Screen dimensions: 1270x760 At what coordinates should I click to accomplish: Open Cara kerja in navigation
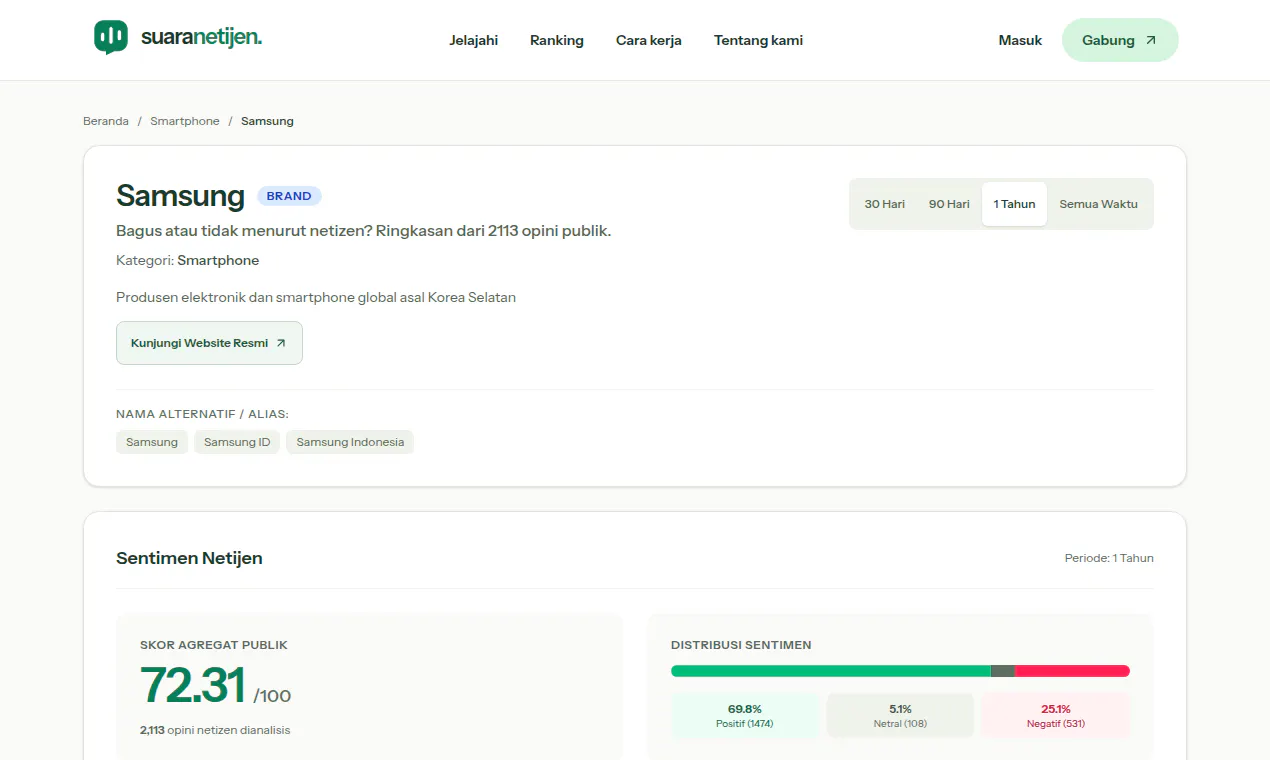point(649,41)
